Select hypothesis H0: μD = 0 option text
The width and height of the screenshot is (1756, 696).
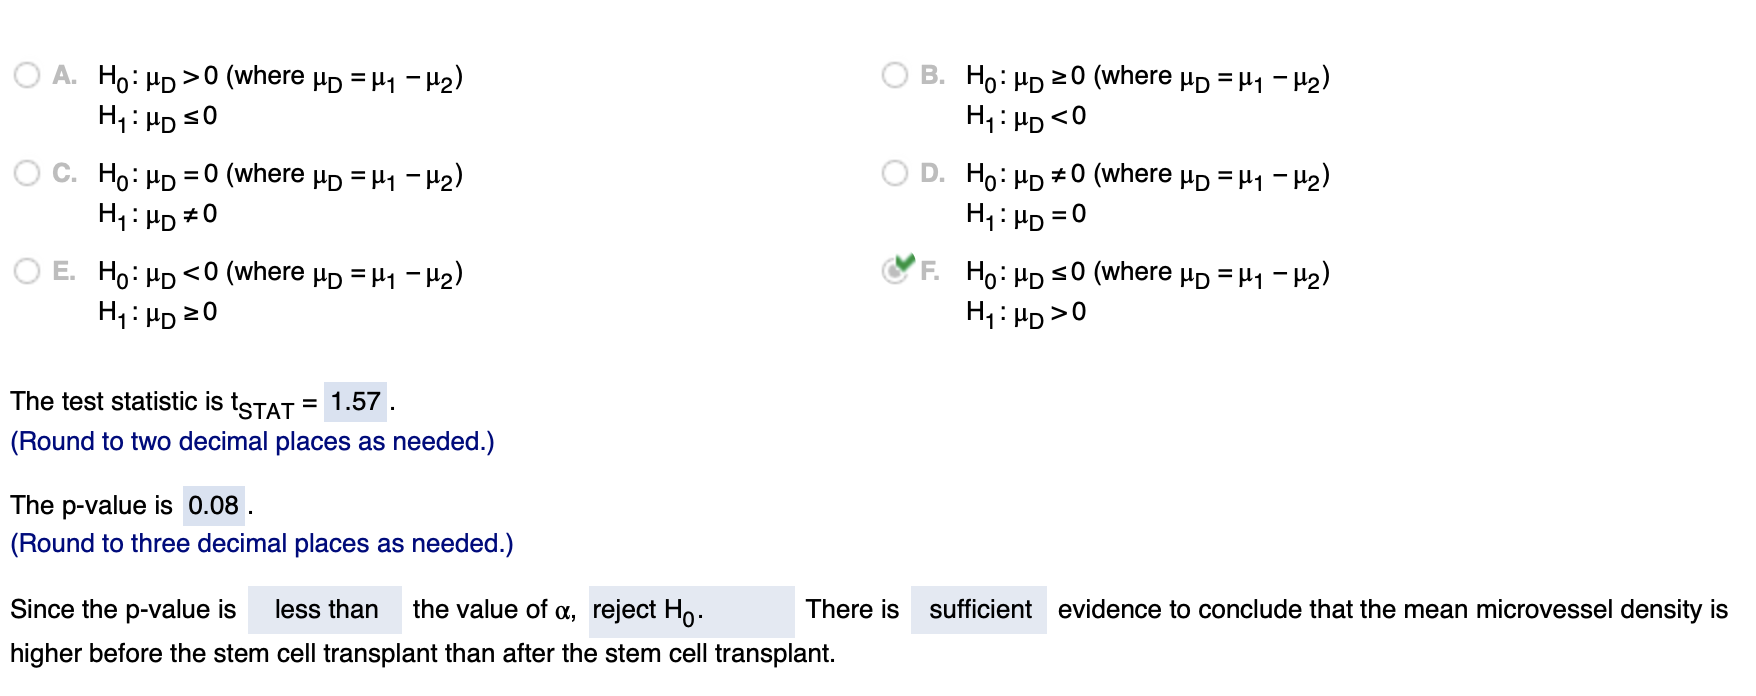tap(280, 174)
